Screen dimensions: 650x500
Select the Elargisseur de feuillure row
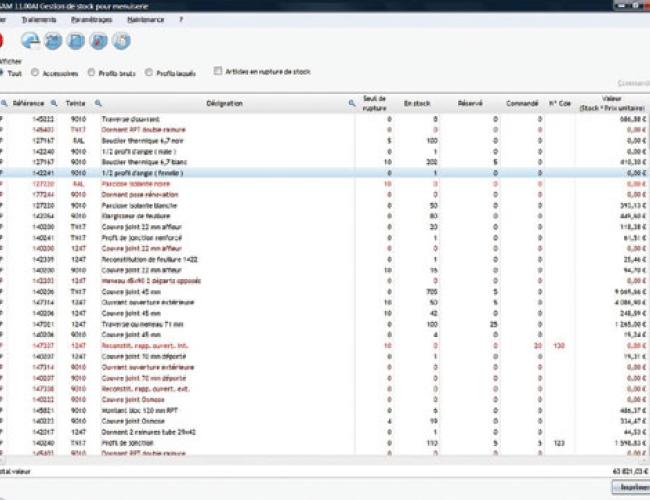323,216
